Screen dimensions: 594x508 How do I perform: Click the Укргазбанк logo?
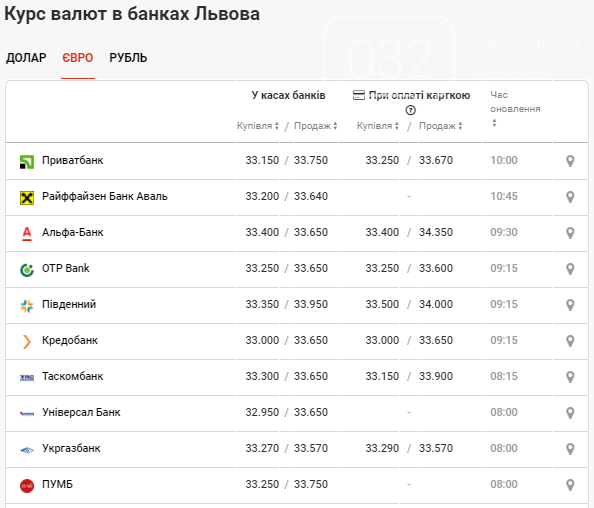click(x=27, y=450)
